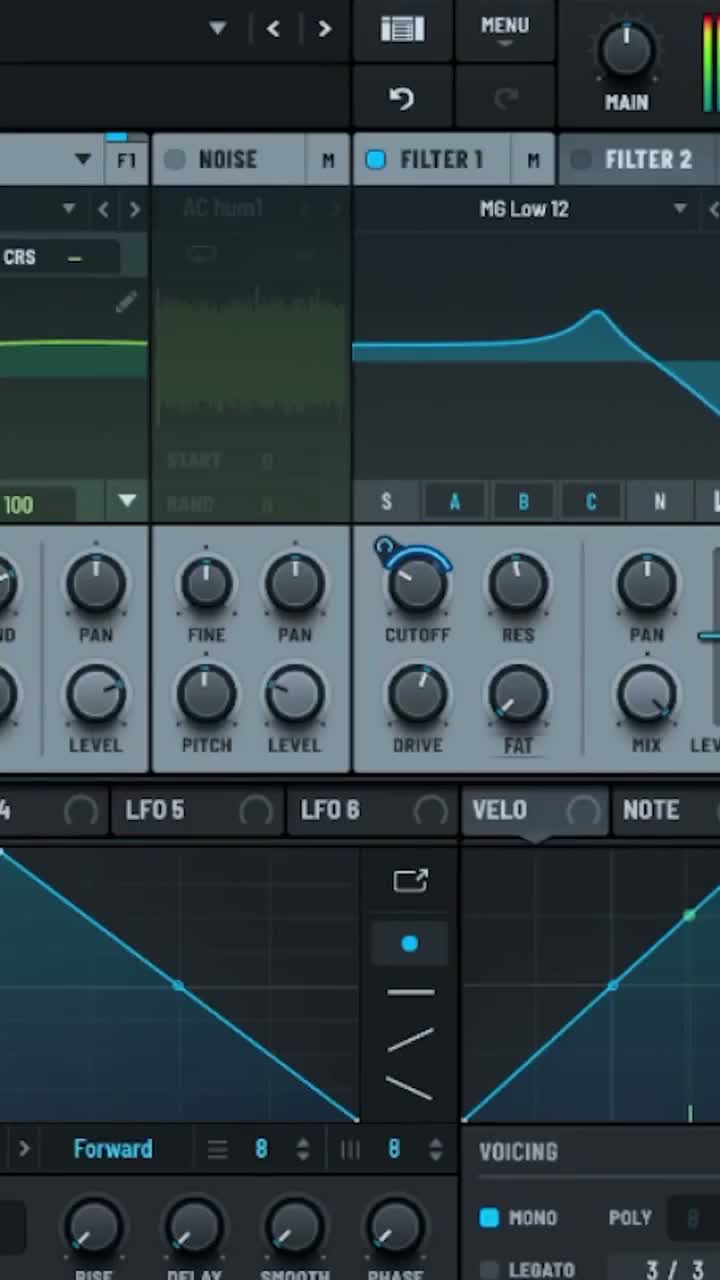Click the LFO 6 modulation source circle
This screenshot has width=720, height=1280.
tap(431, 810)
